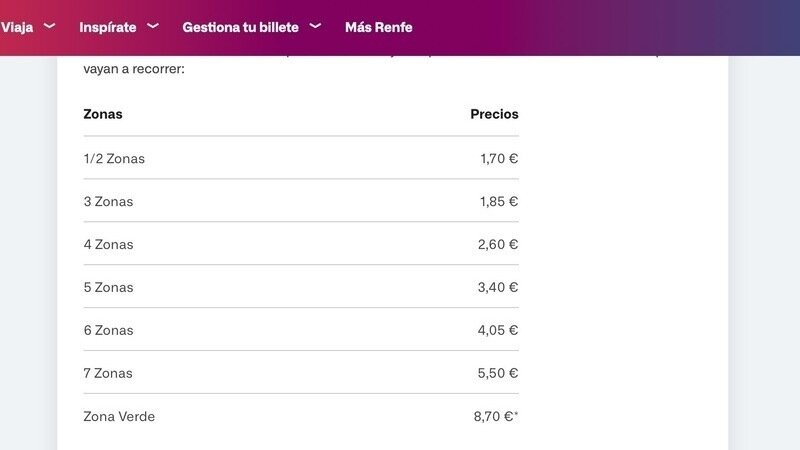Click the Zona Verde row label
Screen dimensions: 800x450
(x=119, y=416)
